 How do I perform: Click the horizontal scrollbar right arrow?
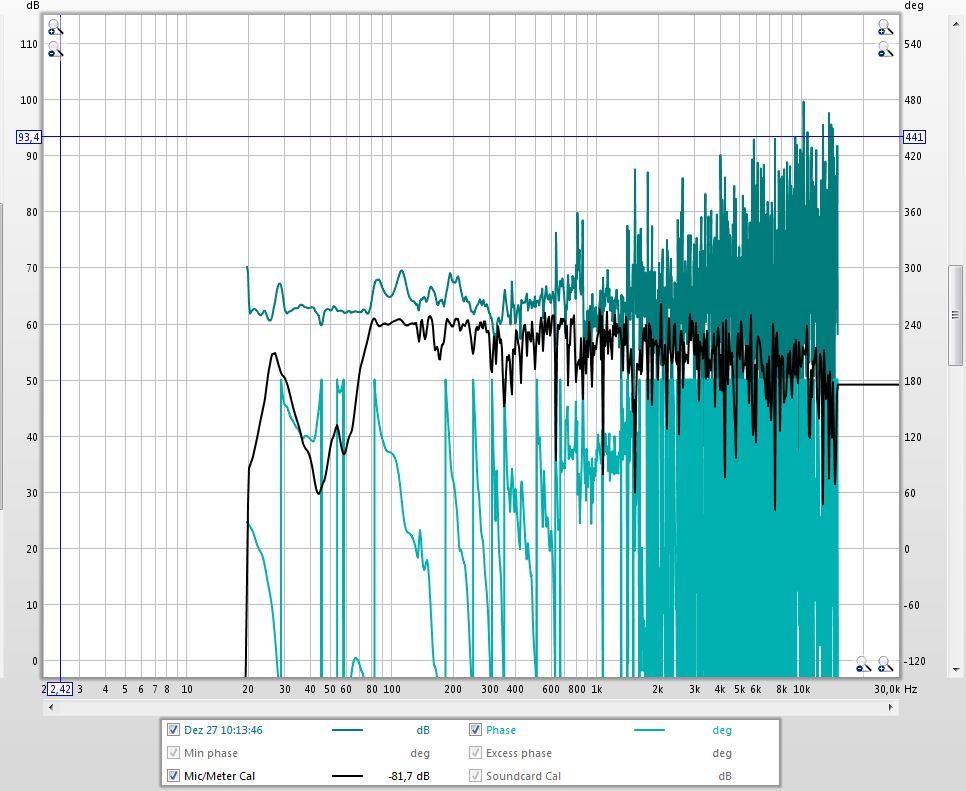(x=890, y=707)
